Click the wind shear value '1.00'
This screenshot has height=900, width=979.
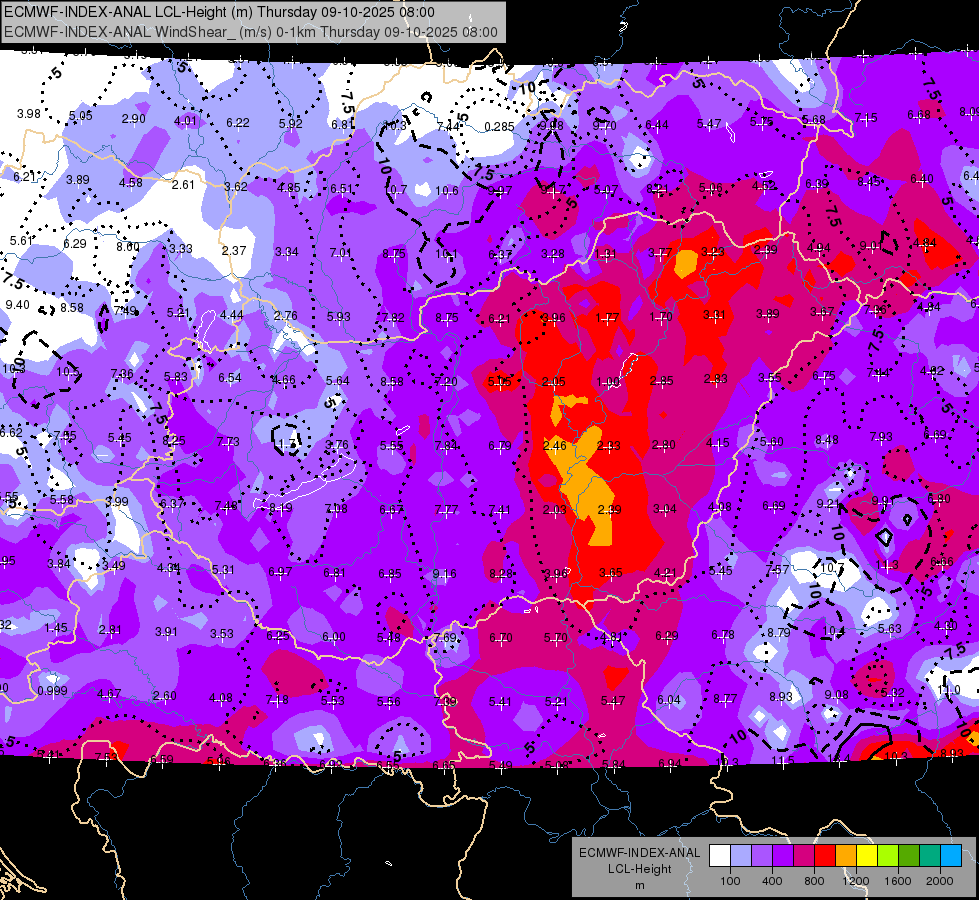point(608,382)
